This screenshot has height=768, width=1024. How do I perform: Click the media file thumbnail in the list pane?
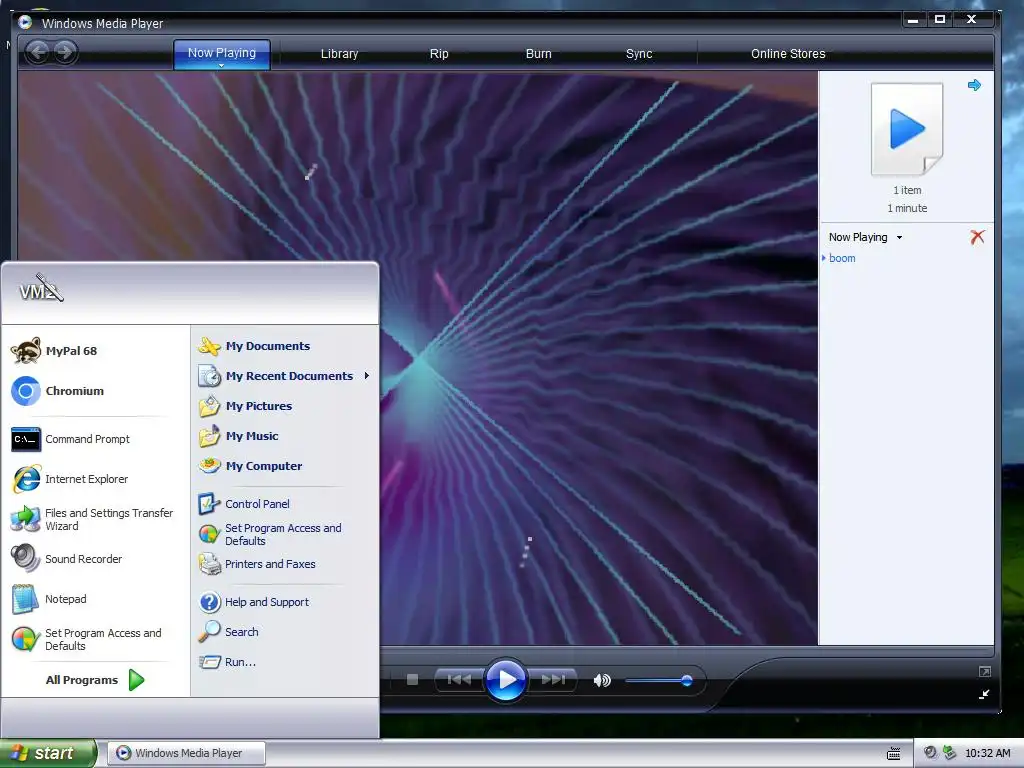tap(907, 129)
